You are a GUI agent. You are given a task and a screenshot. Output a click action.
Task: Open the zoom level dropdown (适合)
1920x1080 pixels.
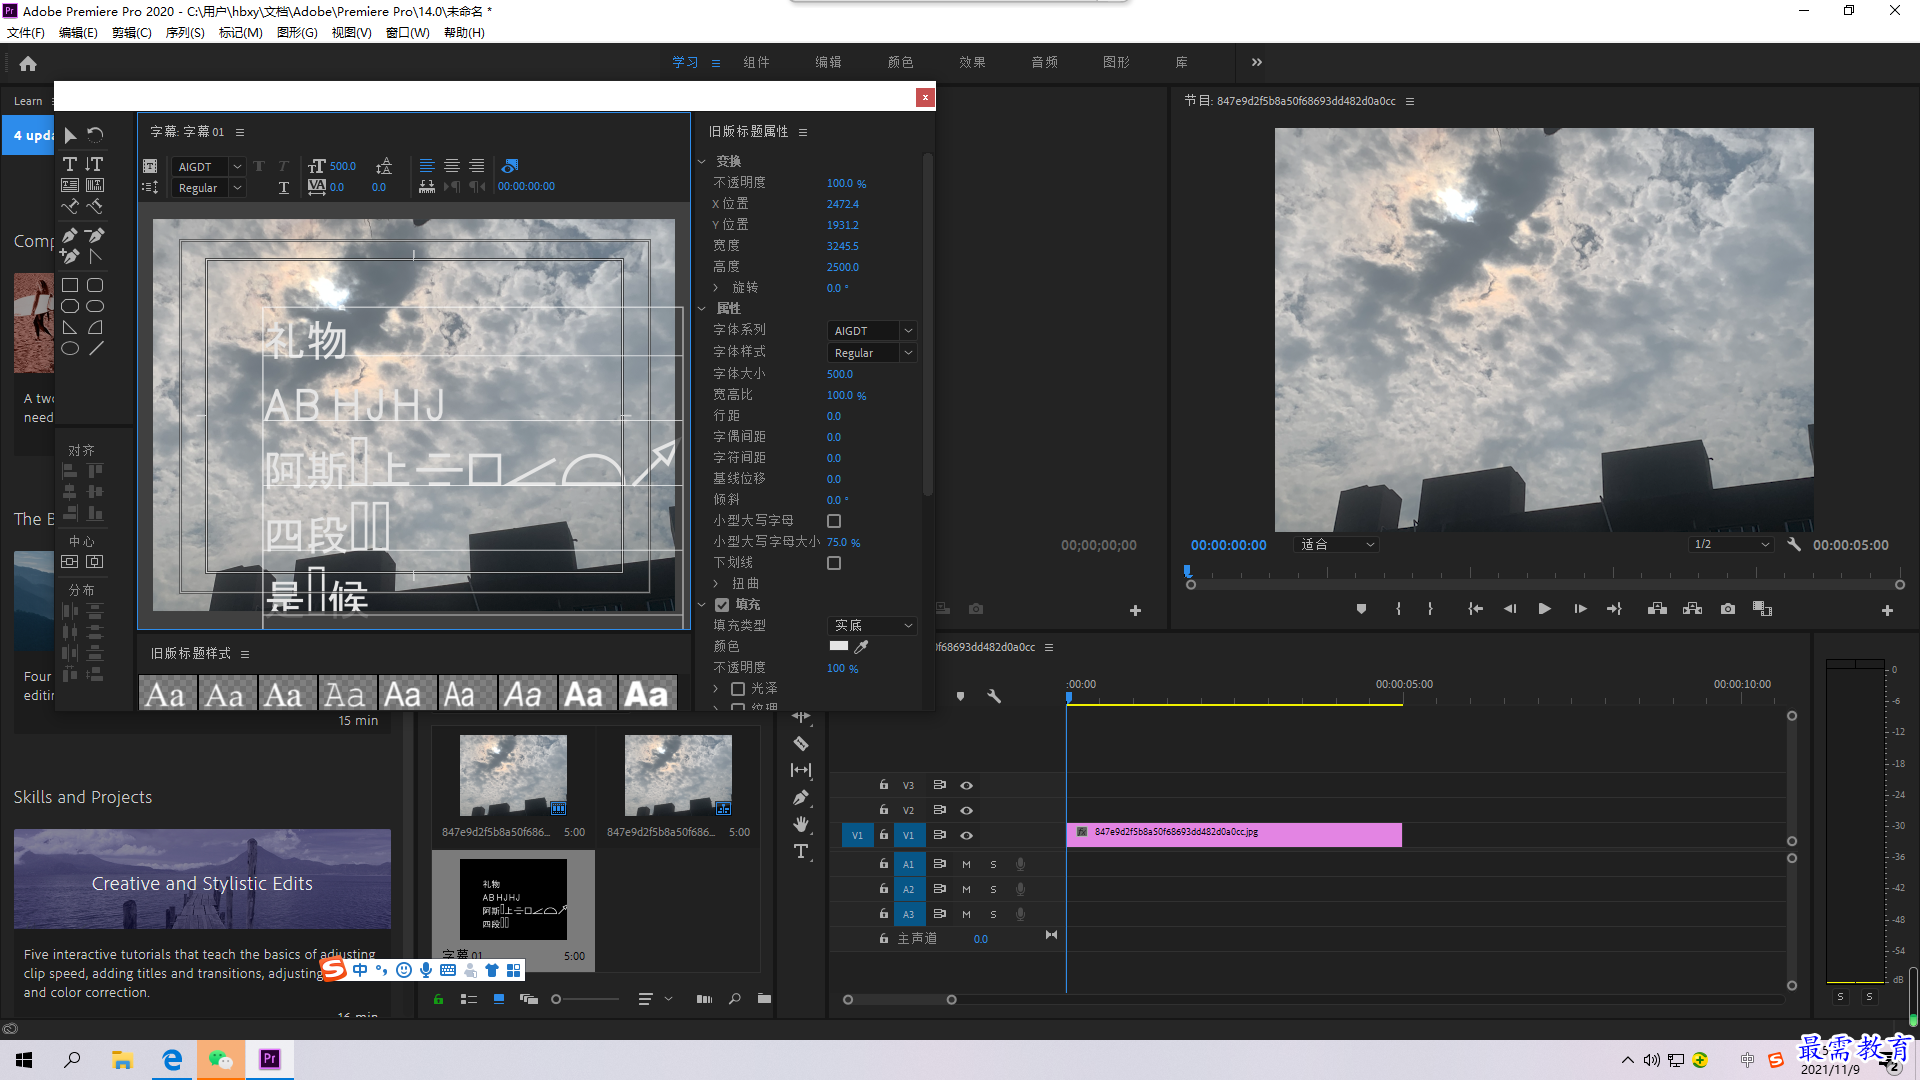tap(1337, 545)
